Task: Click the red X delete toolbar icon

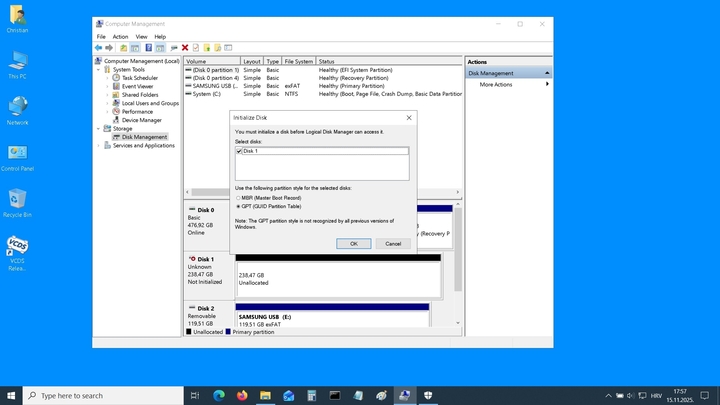Action: point(185,47)
